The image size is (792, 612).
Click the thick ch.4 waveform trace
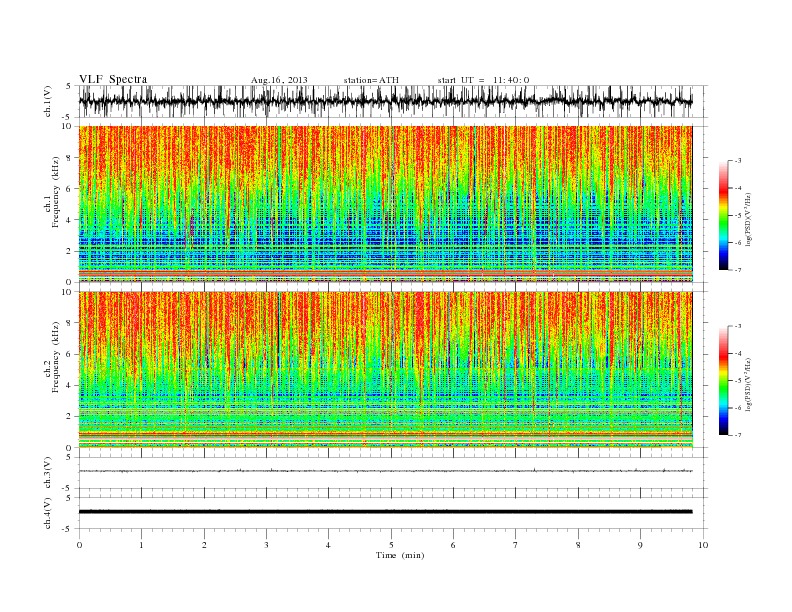coord(385,512)
